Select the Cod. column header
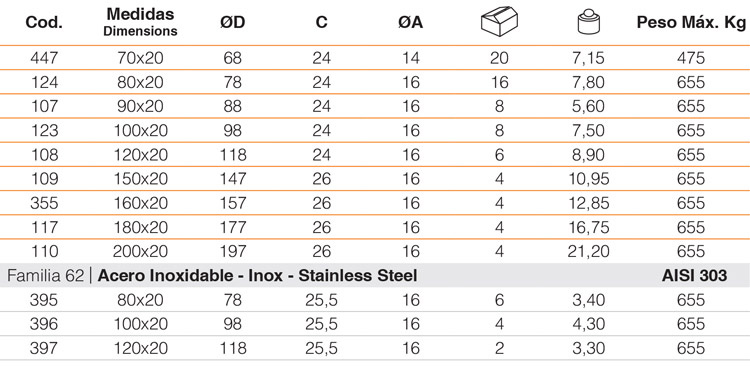This screenshot has height=375, width=750. [44, 22]
